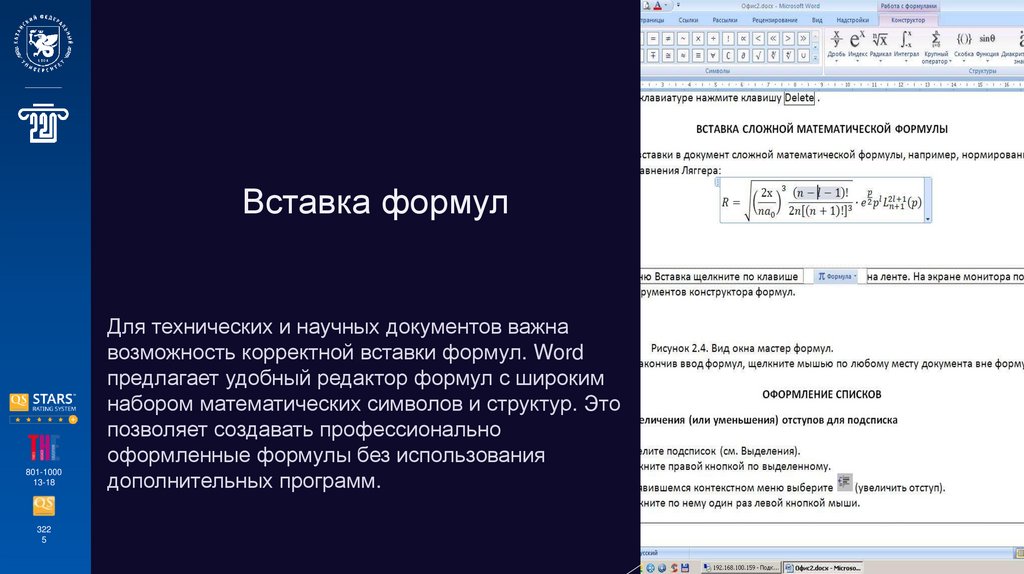1024x574 pixels.
Task: Click the increase indent icon in document text
Action: coord(844,483)
